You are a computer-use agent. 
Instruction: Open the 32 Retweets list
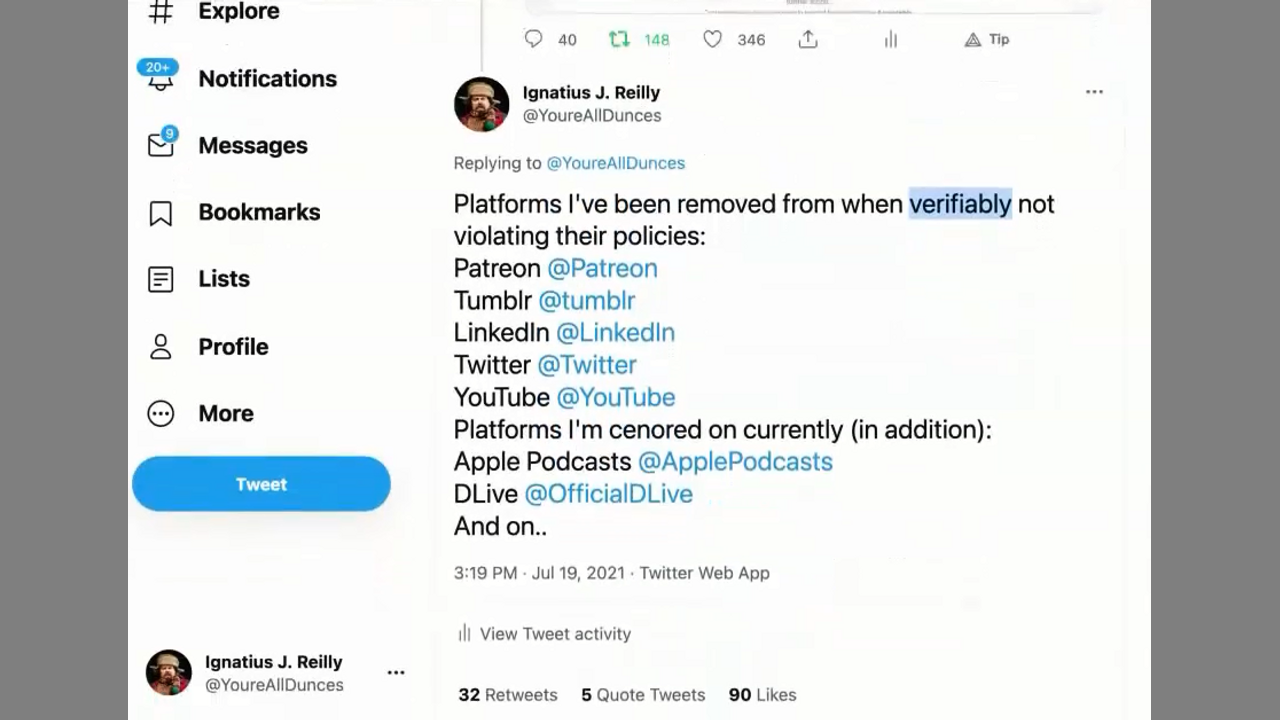pyautogui.click(x=507, y=694)
